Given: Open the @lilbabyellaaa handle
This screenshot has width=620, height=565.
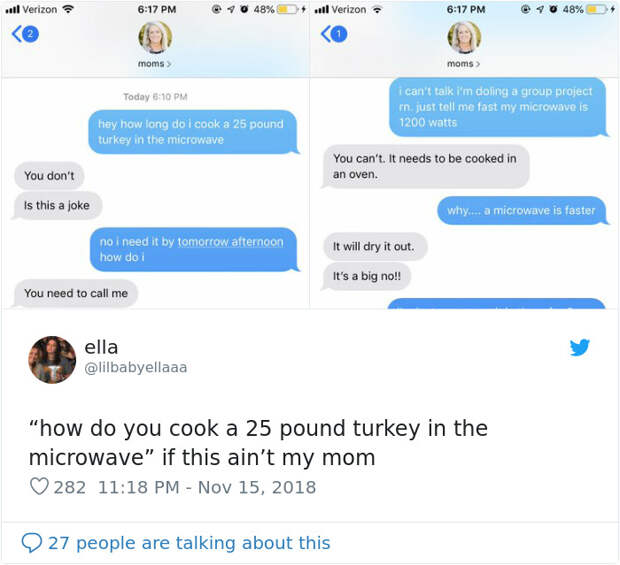Looking at the screenshot, I should (x=136, y=367).
